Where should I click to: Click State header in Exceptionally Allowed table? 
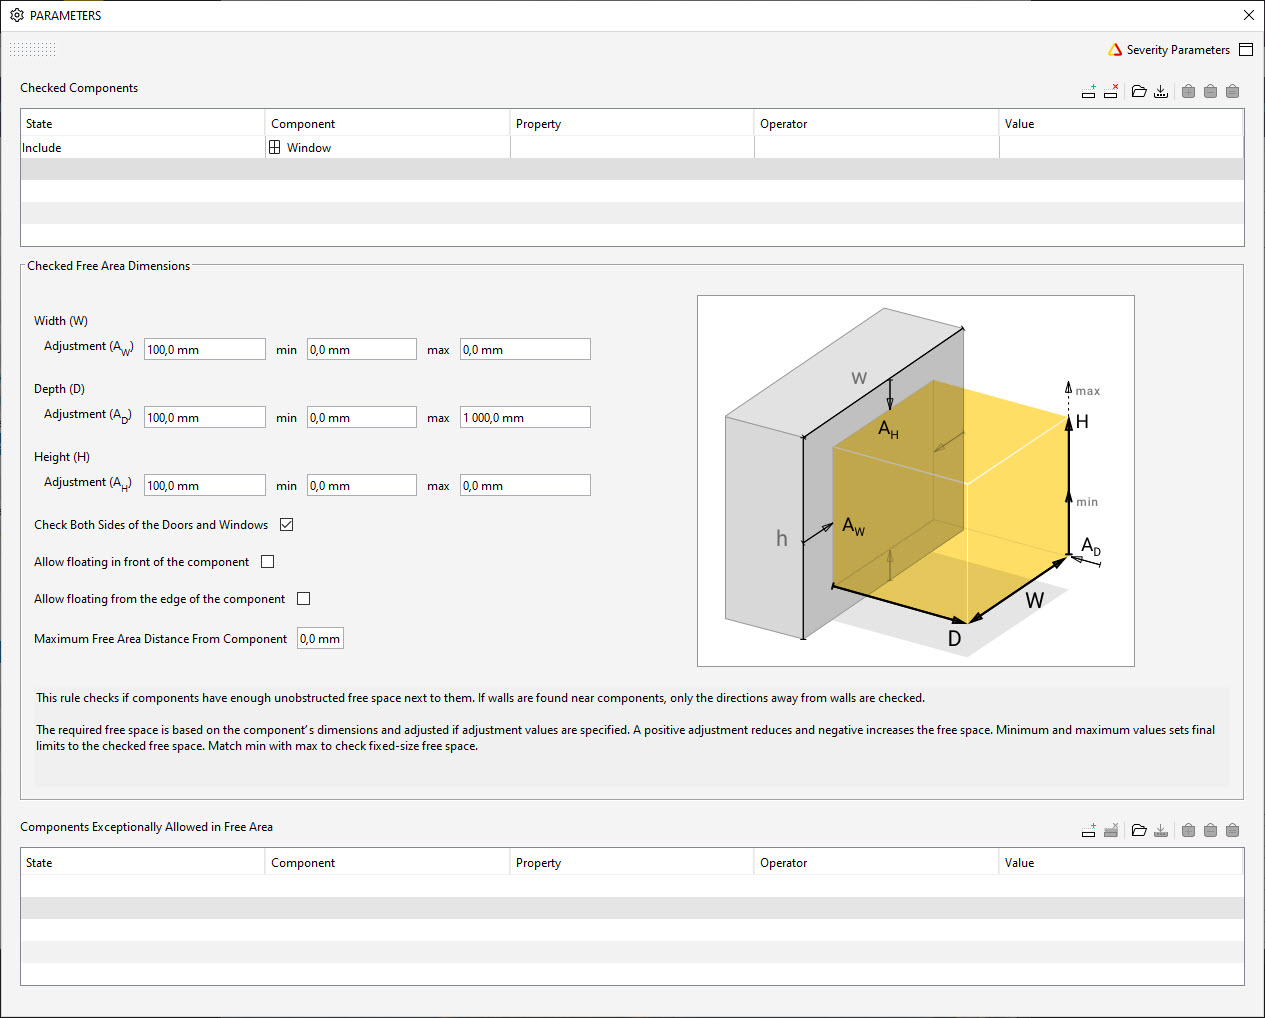(x=143, y=862)
